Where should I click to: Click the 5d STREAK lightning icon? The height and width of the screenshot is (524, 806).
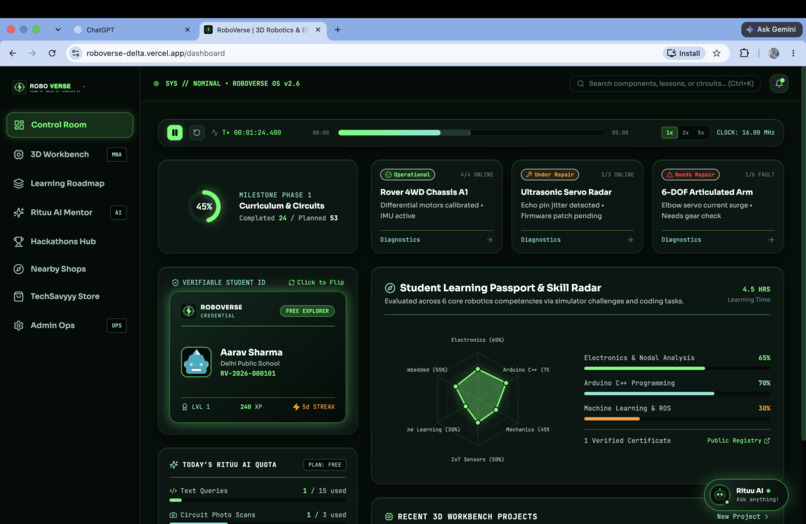coord(296,407)
